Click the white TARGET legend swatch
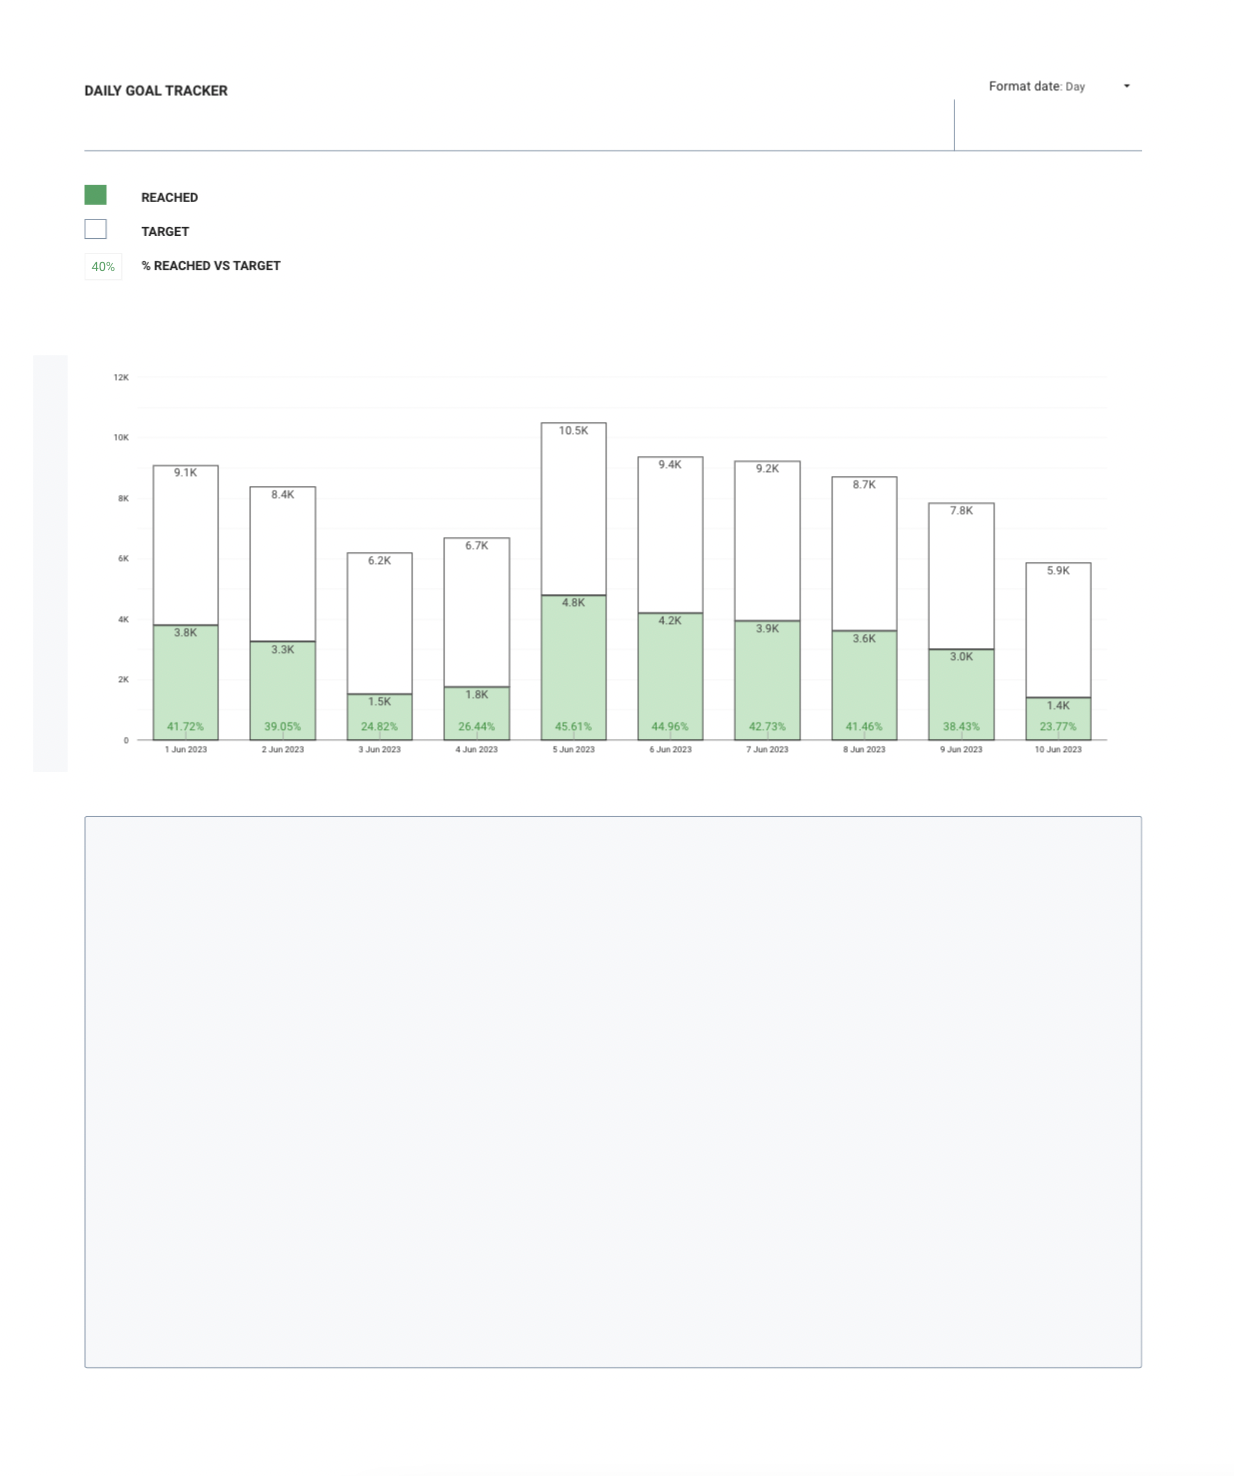 [x=95, y=230]
